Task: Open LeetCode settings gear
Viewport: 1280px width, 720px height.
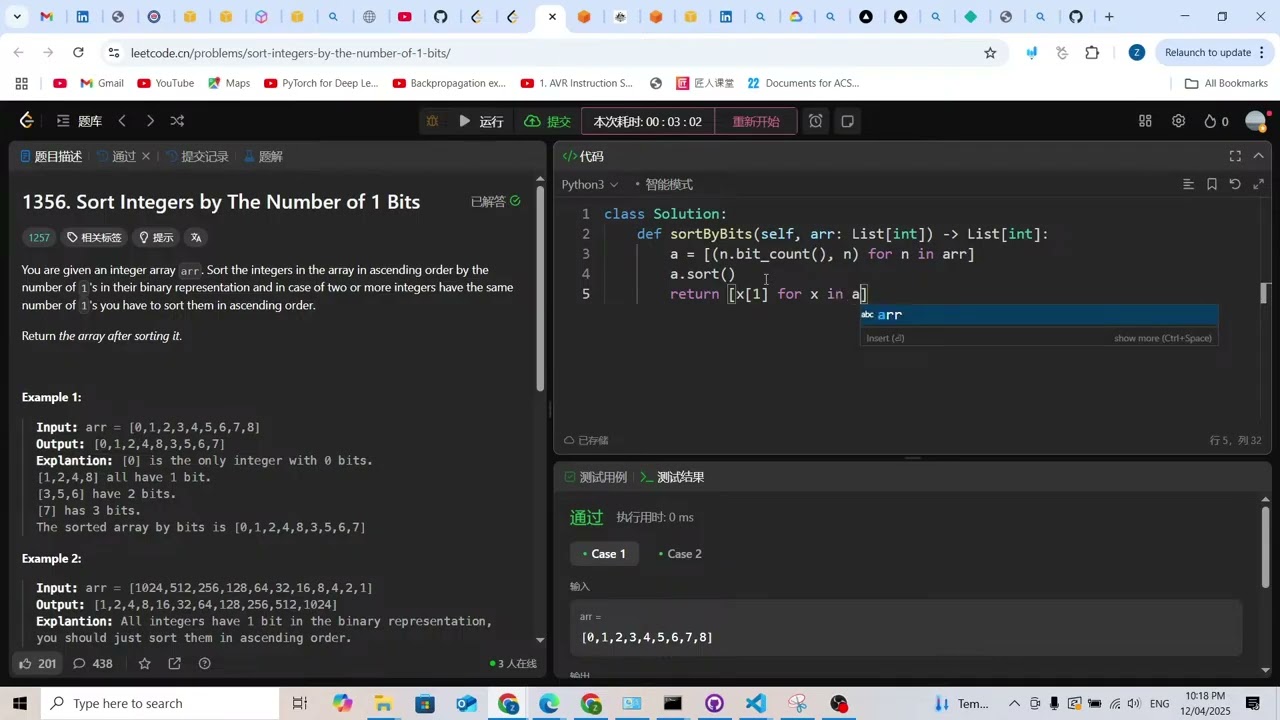Action: click(x=1179, y=121)
